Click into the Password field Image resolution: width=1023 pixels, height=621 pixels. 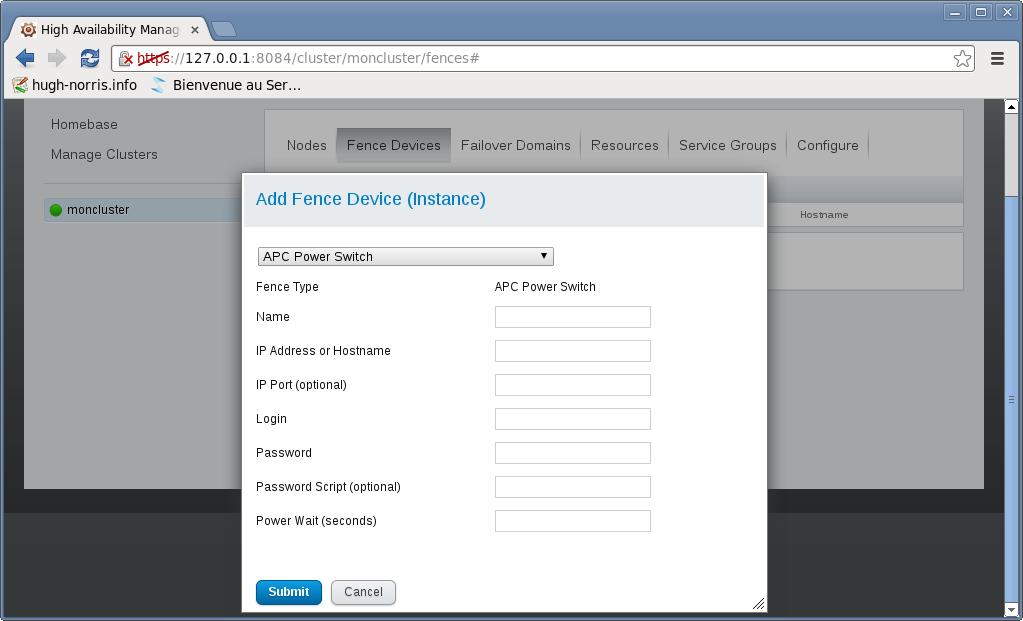pos(572,453)
